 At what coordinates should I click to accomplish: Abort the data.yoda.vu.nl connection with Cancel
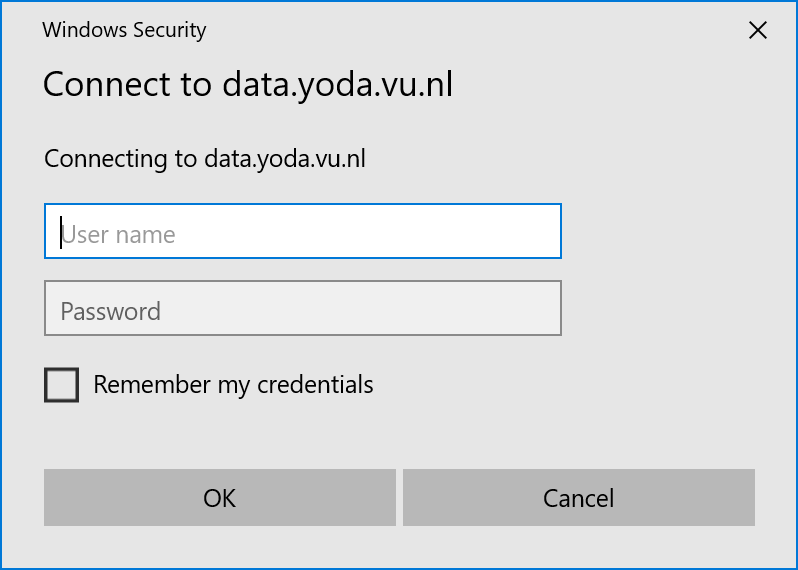tap(578, 498)
